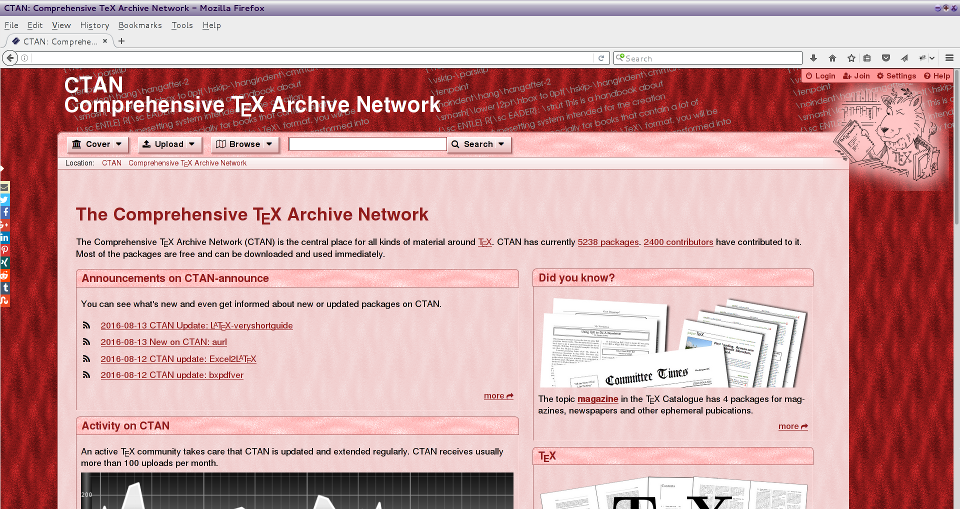This screenshot has width=960, height=509.
Task: Save the page to Pocket
Action: (885, 58)
